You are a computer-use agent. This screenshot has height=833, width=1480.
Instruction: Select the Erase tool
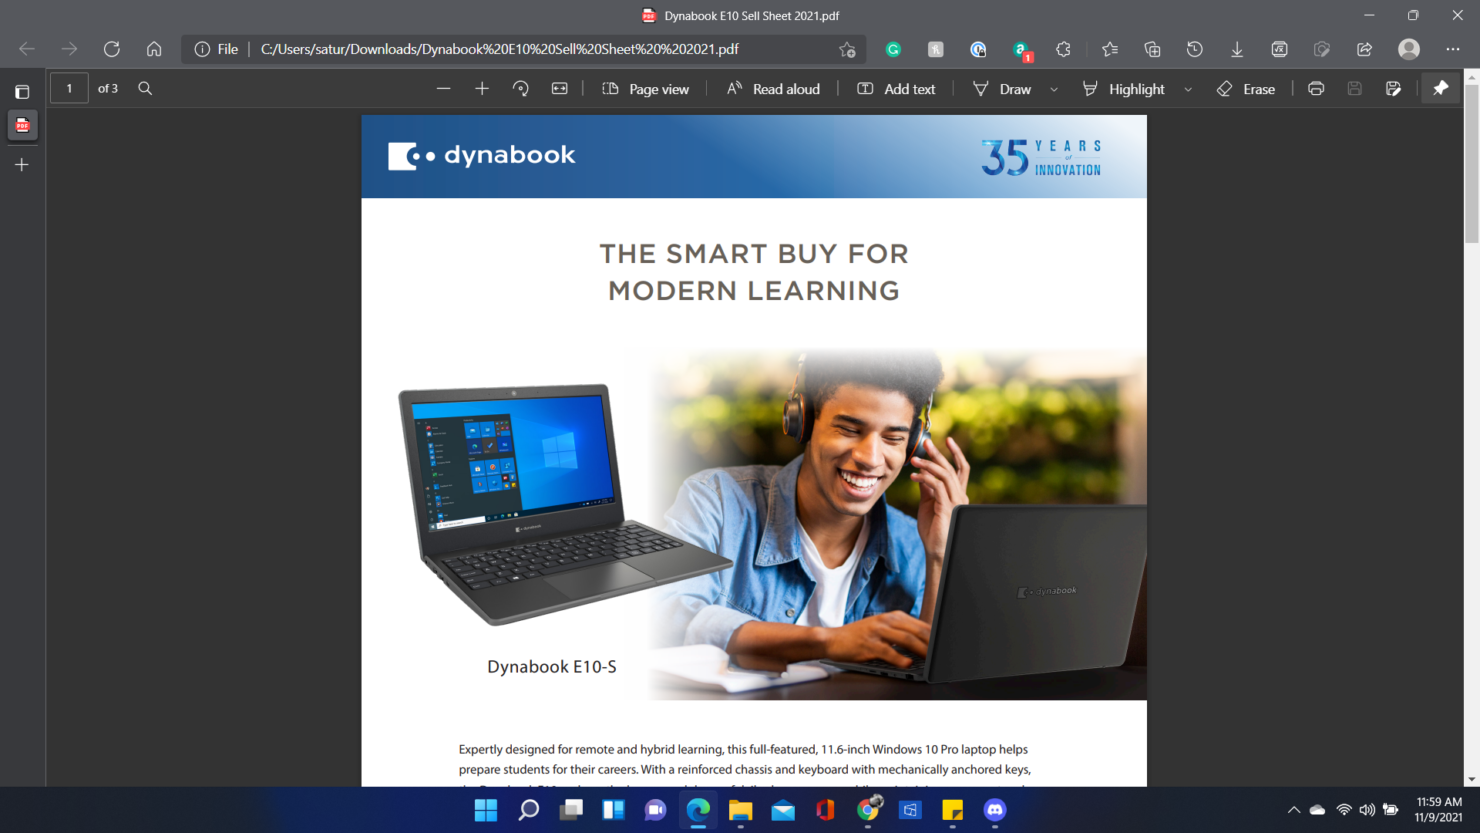point(1246,89)
